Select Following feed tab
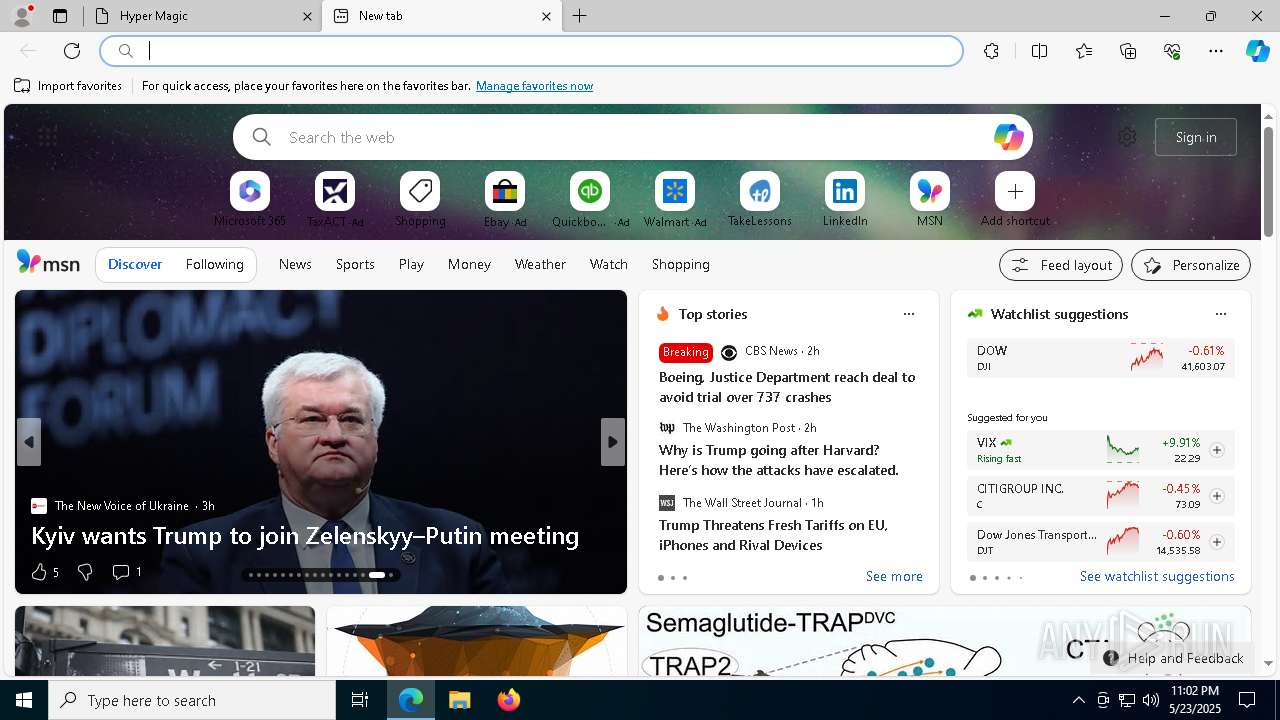The image size is (1280, 720). 214,264
